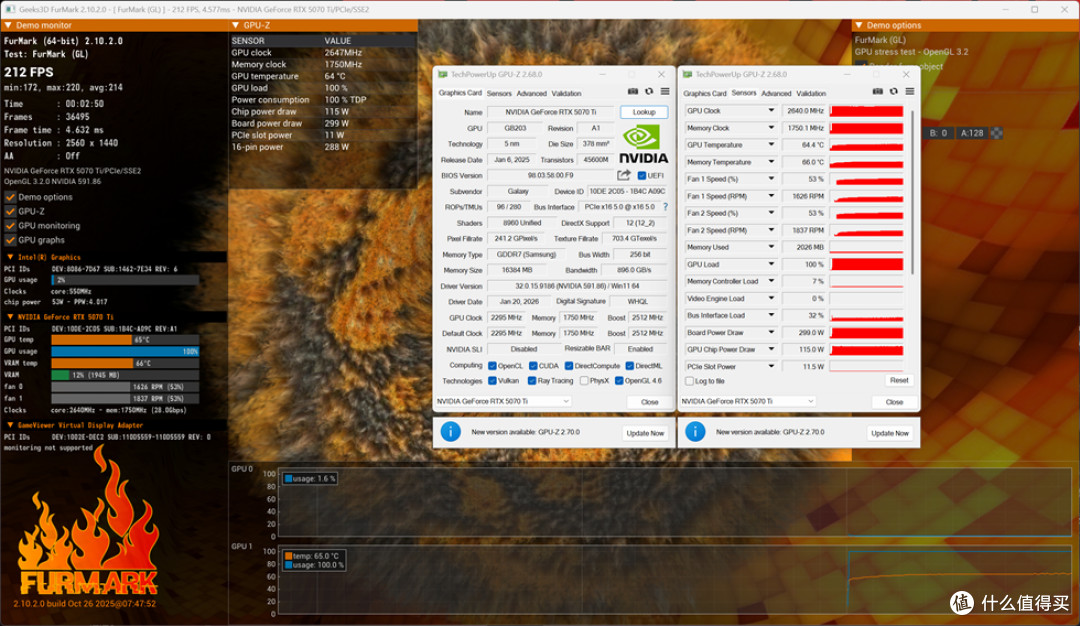Image resolution: width=1080 pixels, height=626 pixels.
Task: Collapse the Demo options panel
Action: click(859, 25)
